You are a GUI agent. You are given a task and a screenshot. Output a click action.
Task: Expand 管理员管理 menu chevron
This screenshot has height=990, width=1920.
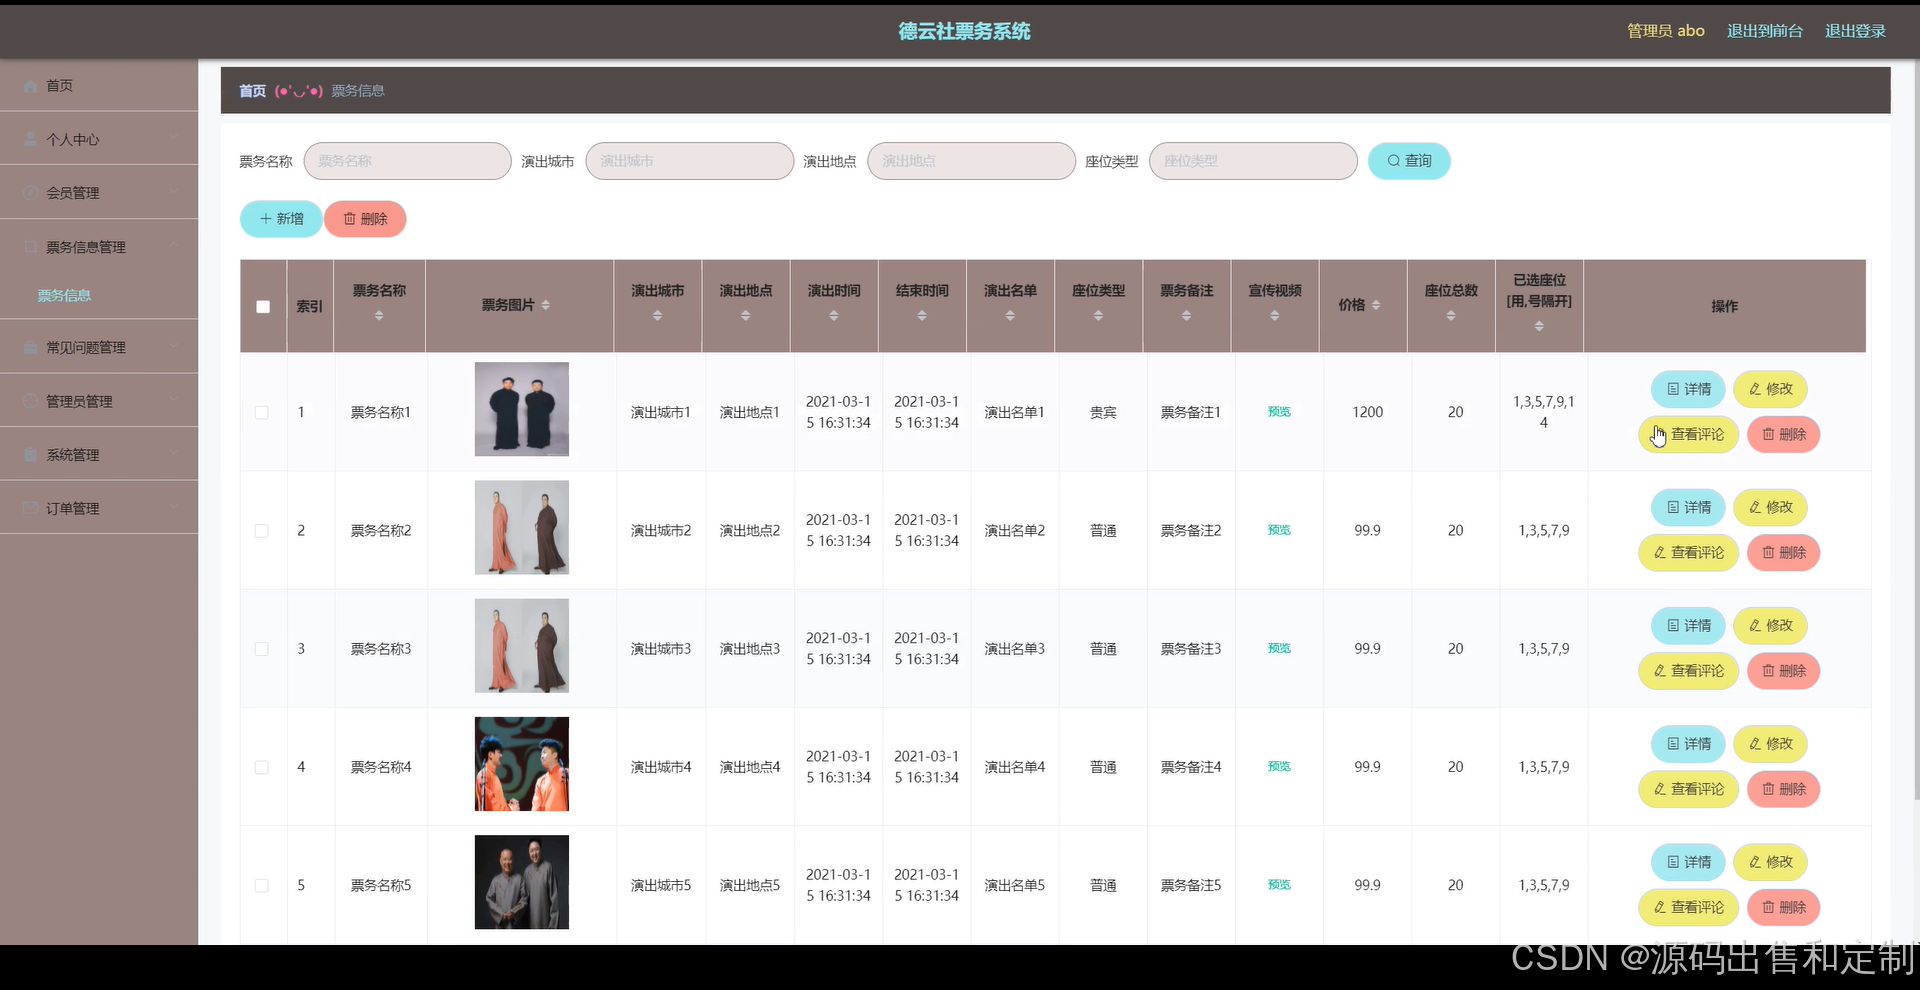[174, 400]
